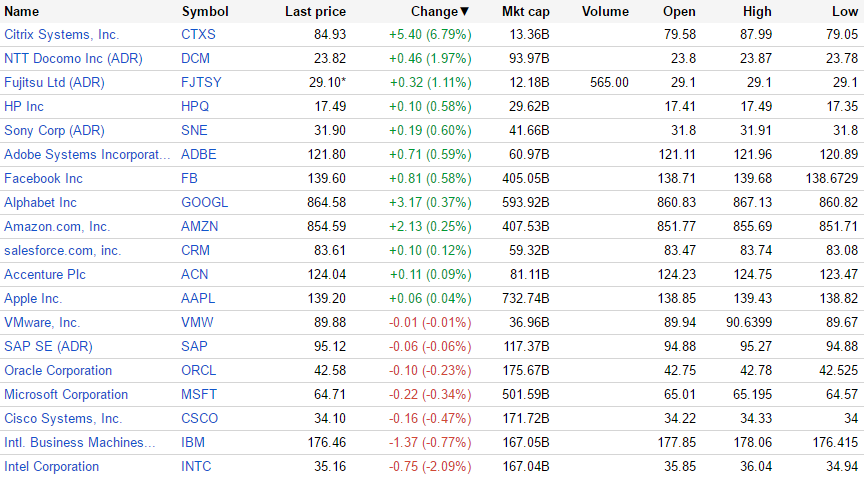Click the MSFT ticker symbol
The width and height of the screenshot is (864, 477).
pos(199,395)
